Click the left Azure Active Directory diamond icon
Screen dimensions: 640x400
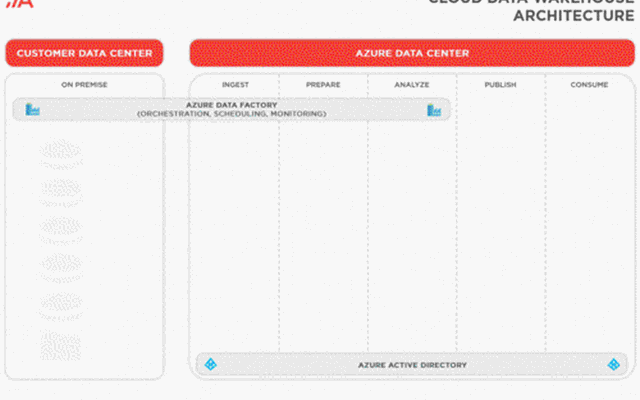211,364
